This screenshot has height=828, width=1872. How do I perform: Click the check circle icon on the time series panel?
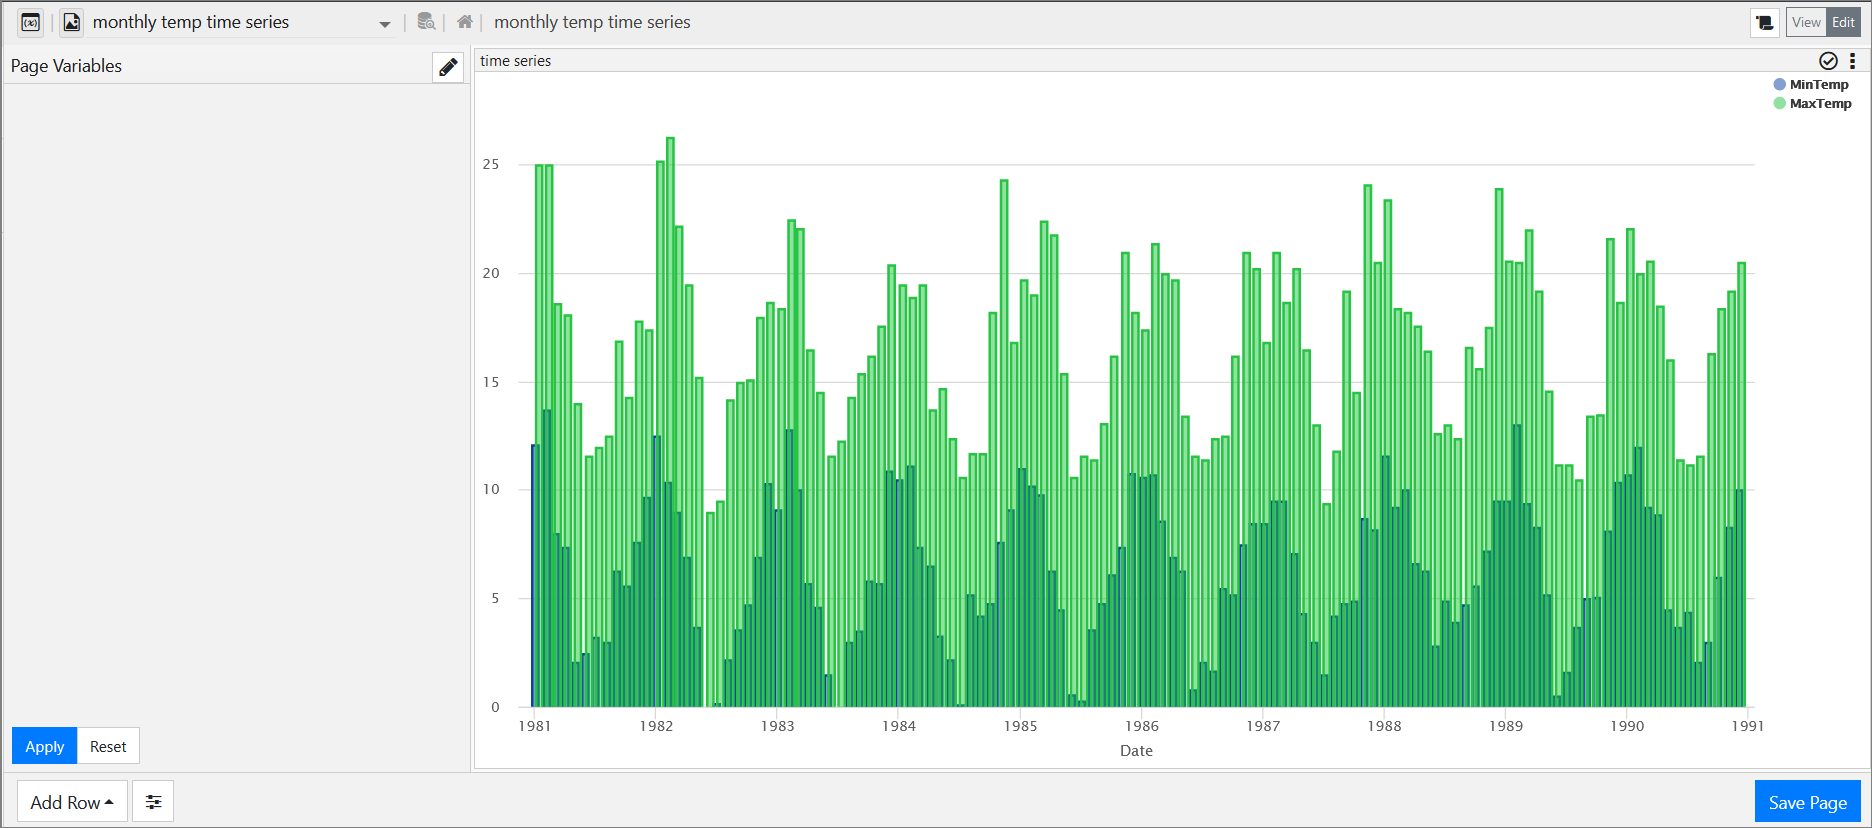point(1828,61)
